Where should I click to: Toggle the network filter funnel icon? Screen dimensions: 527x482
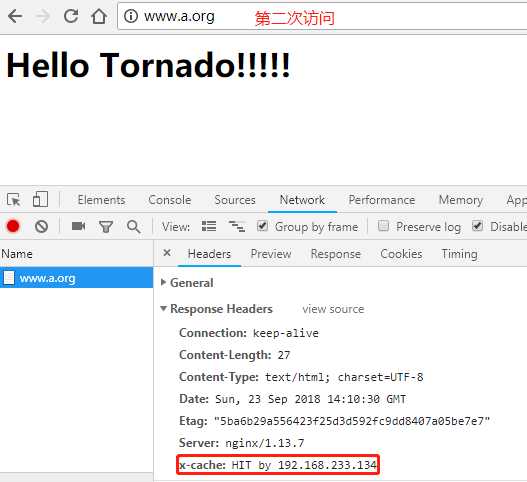106,227
